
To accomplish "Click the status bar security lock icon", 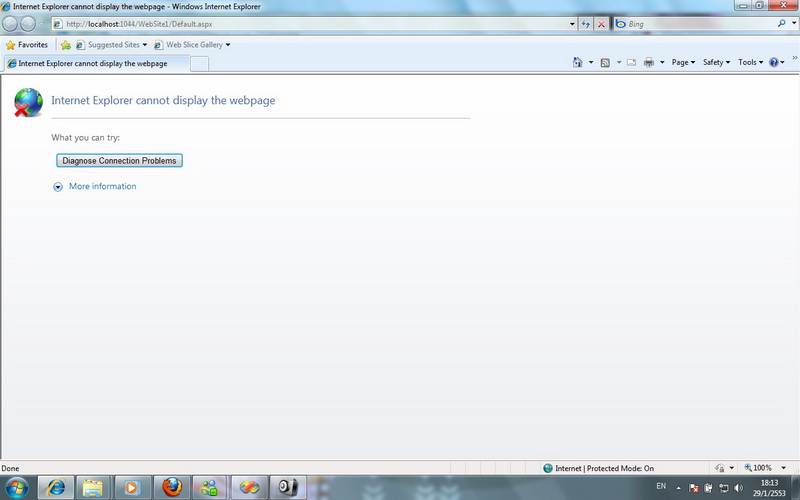I will (720, 468).
